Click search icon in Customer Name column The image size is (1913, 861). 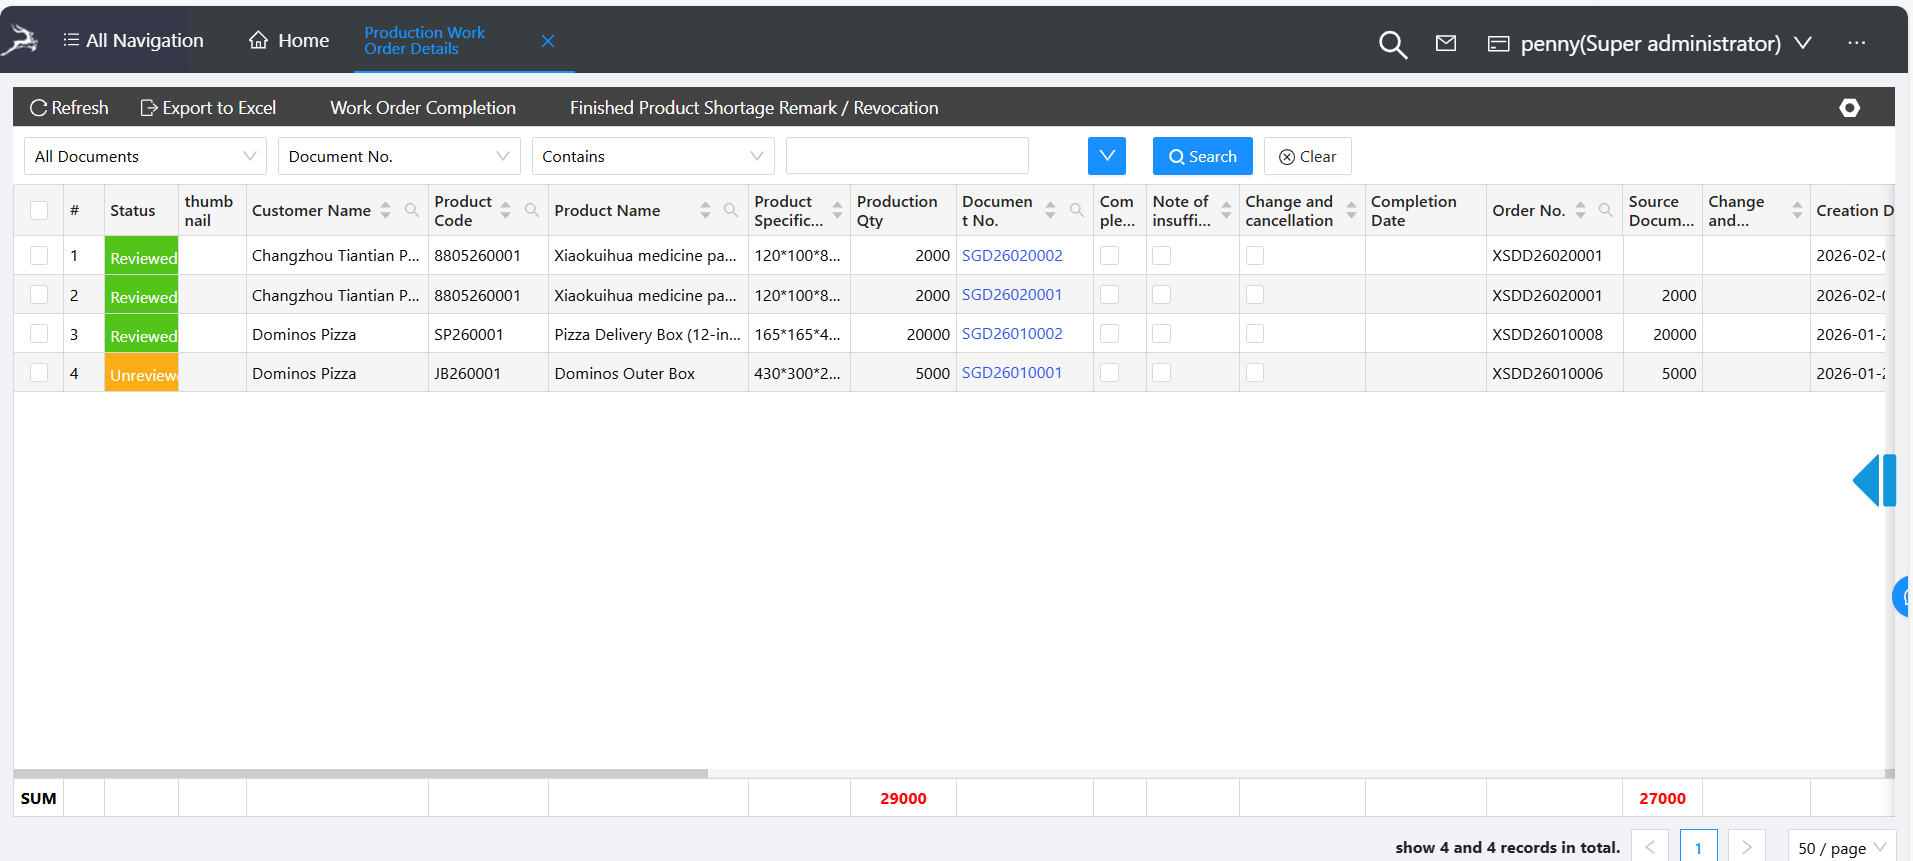(412, 210)
